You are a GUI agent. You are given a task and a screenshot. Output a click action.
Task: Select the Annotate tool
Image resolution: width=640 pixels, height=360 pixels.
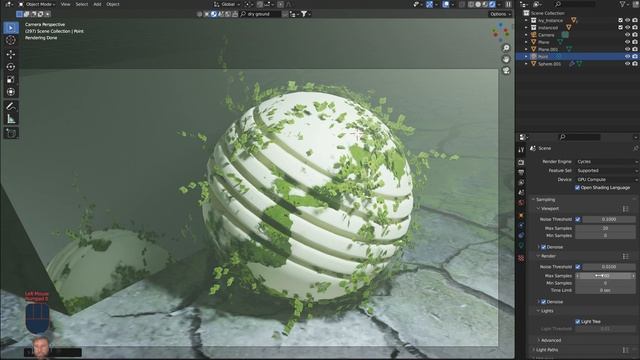pyautogui.click(x=11, y=107)
